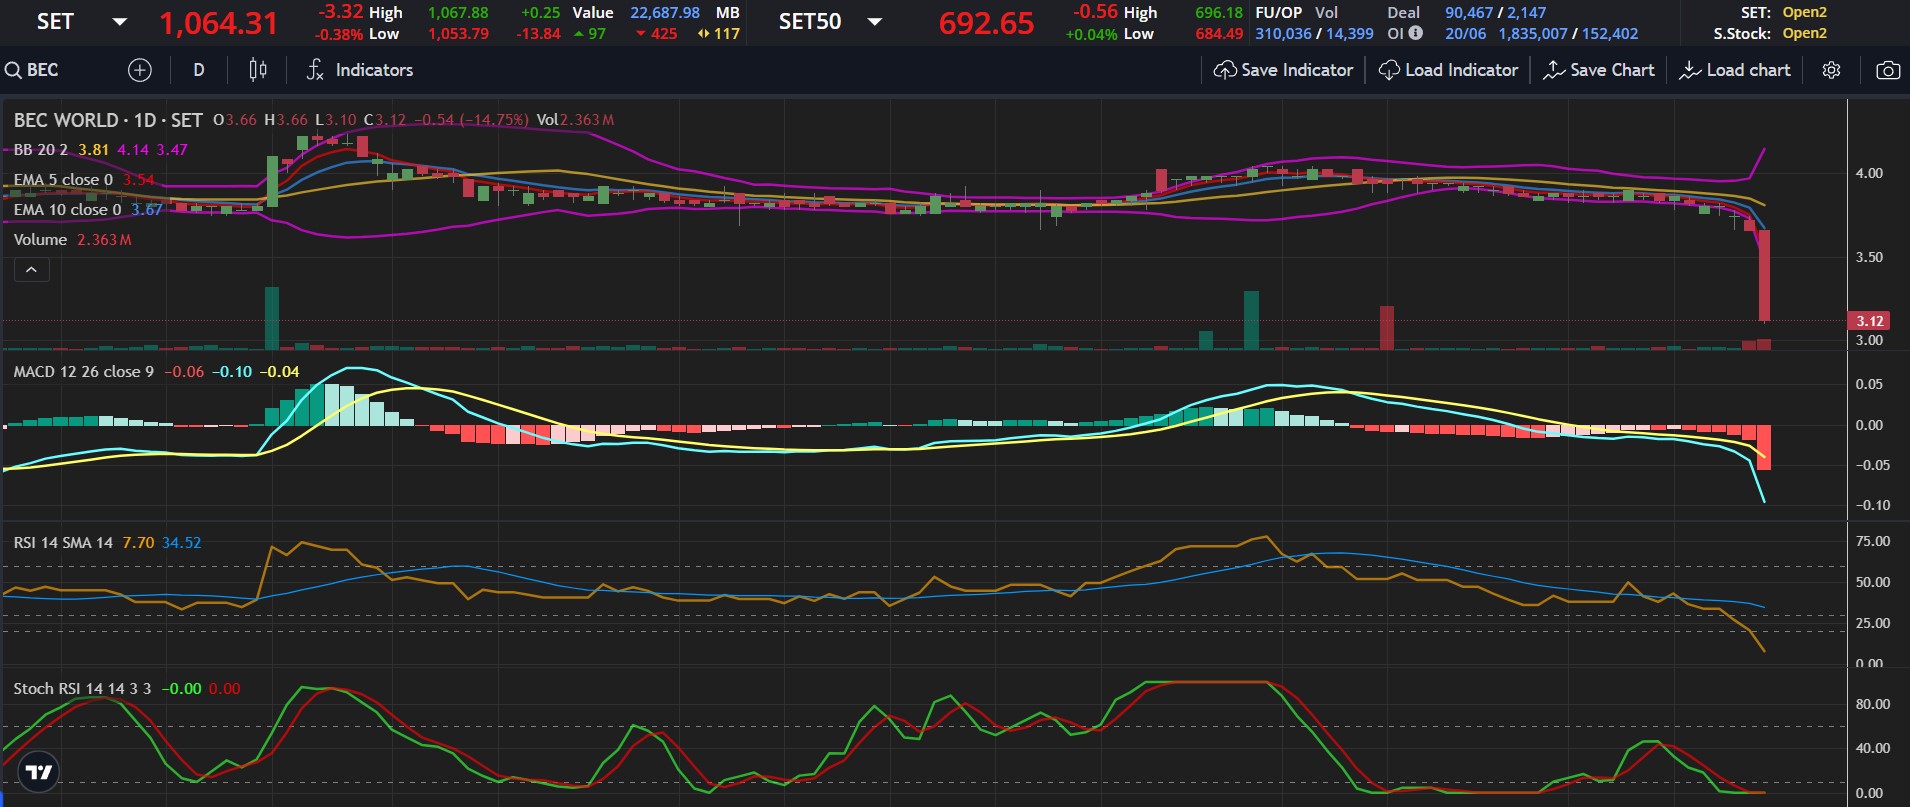Click the Deal value 90,467 / 2,147
Image resolution: width=1910 pixels, height=807 pixels.
click(1496, 13)
